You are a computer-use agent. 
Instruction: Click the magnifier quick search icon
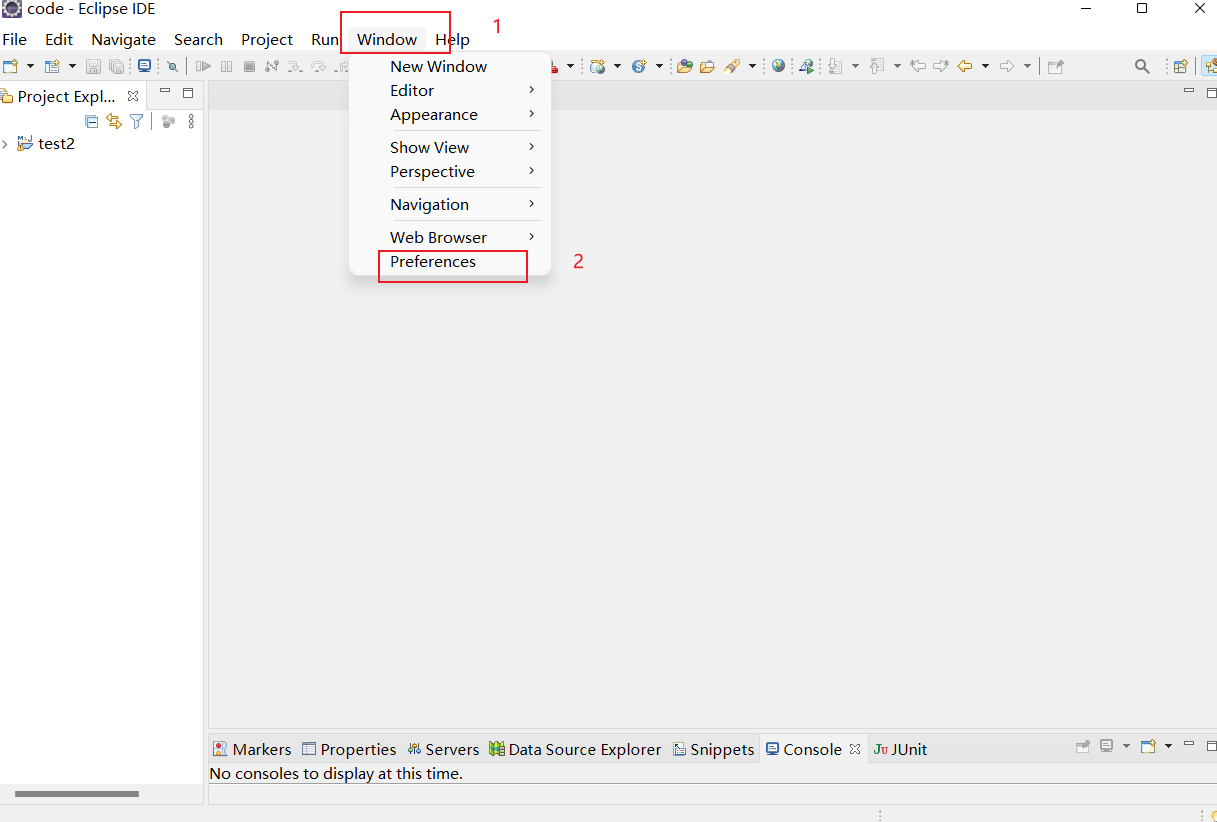pyautogui.click(x=1141, y=66)
